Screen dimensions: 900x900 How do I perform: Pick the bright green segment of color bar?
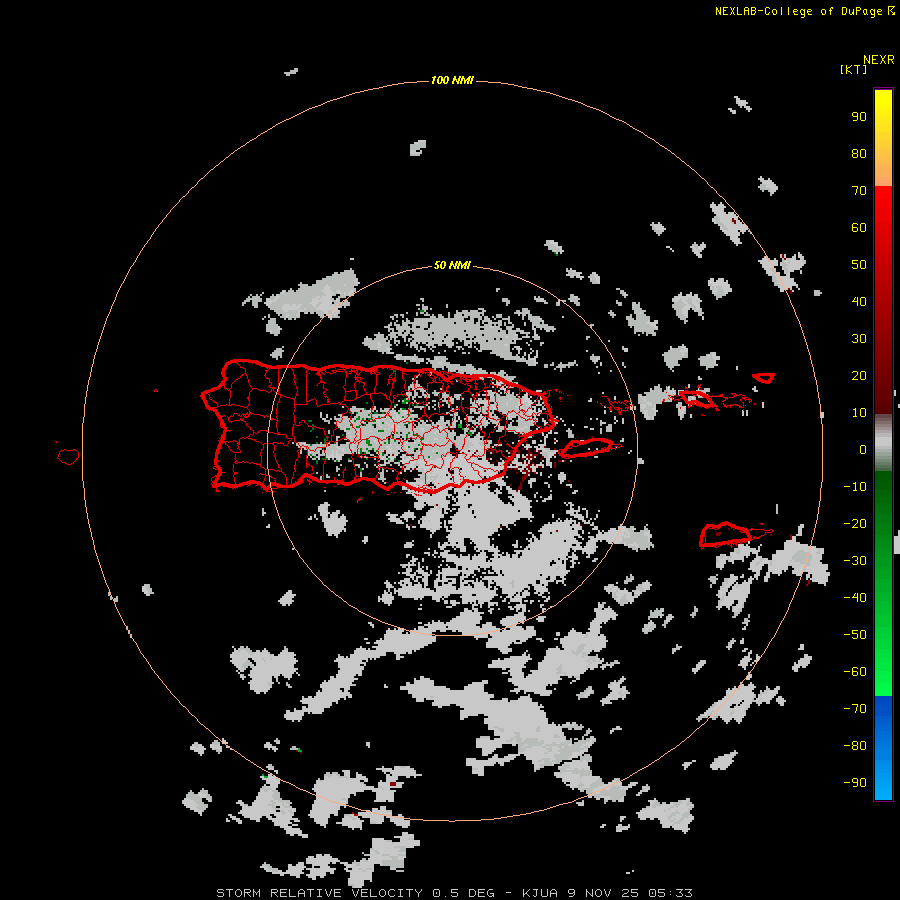[883, 583]
